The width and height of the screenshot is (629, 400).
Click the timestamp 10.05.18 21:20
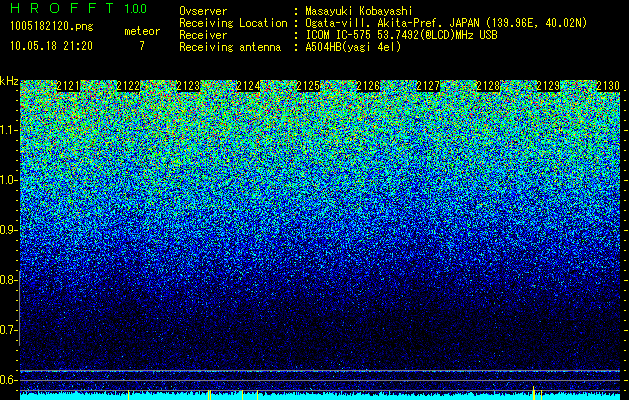(51, 46)
